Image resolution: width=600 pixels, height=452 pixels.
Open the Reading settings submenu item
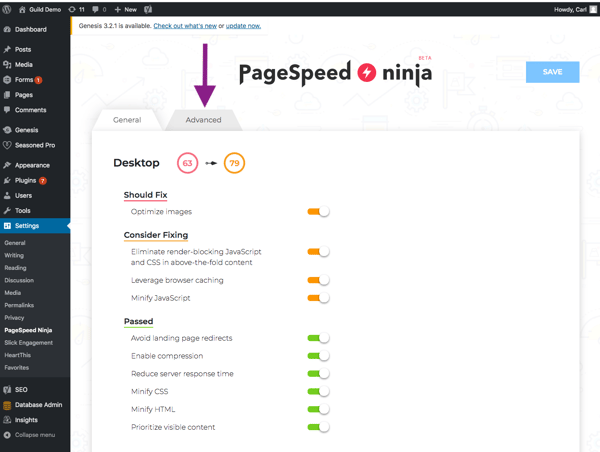(15, 268)
